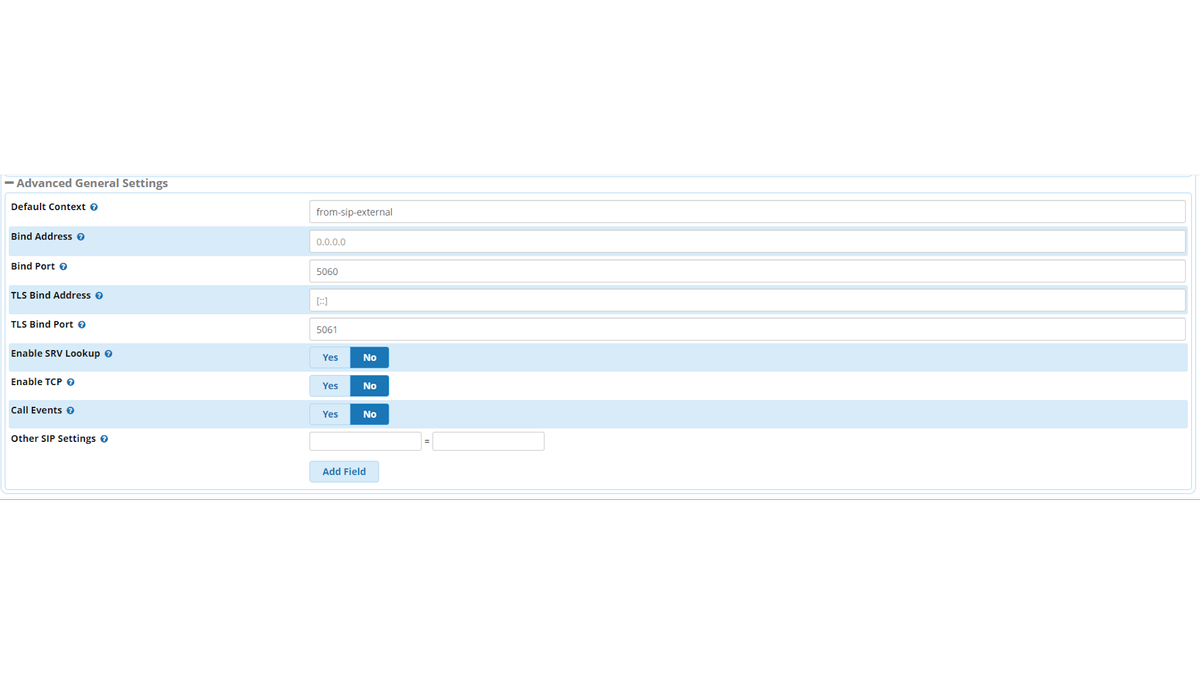Select the Enable TCP No option
Image resolution: width=1200 pixels, height=675 pixels.
click(x=369, y=385)
